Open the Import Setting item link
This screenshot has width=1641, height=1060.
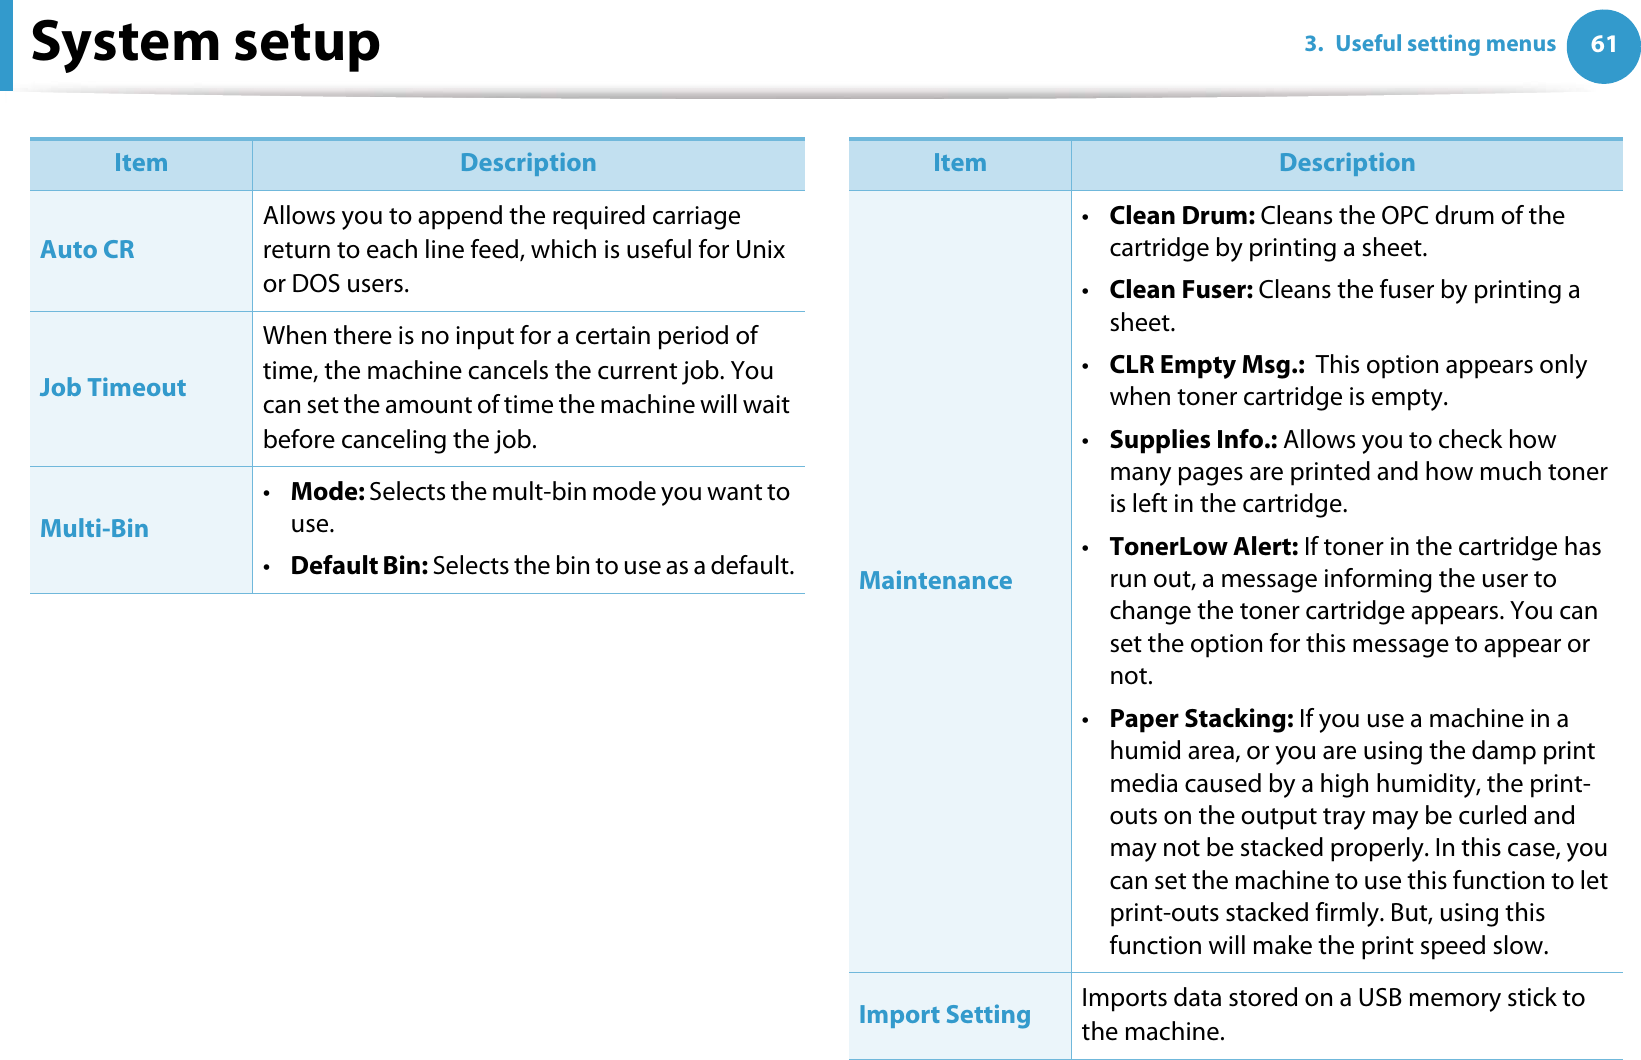[944, 1015]
